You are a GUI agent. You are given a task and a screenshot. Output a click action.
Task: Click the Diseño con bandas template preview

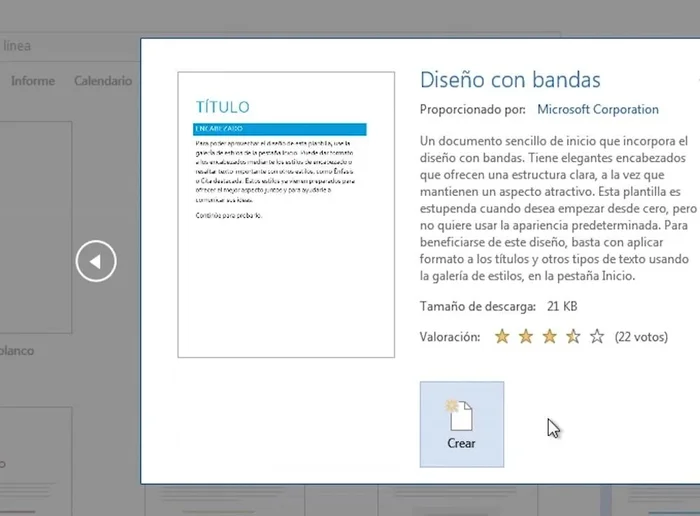coord(286,215)
